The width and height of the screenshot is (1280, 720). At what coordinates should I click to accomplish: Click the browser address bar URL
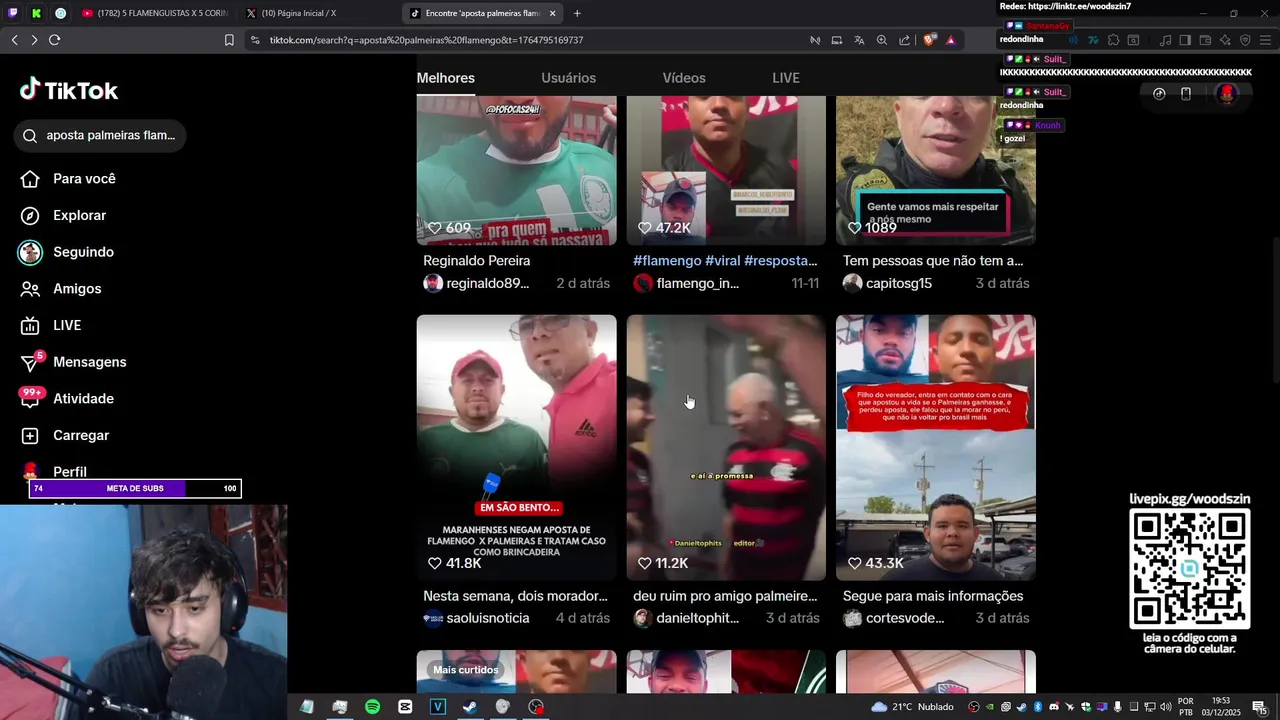[426, 40]
